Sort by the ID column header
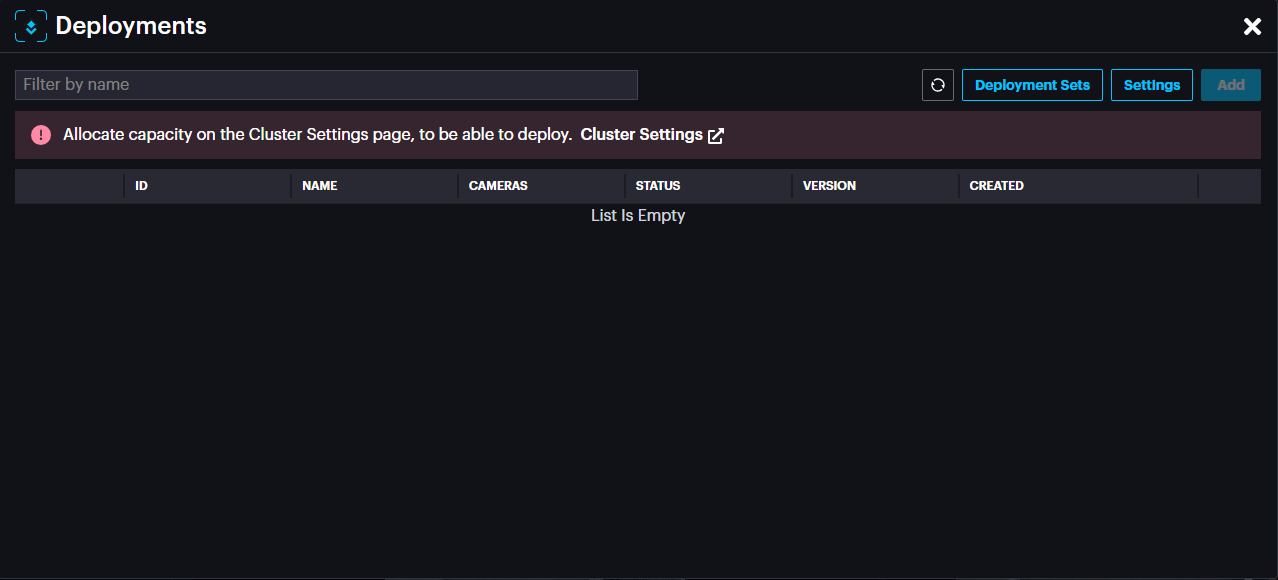1278x580 pixels. [142, 186]
